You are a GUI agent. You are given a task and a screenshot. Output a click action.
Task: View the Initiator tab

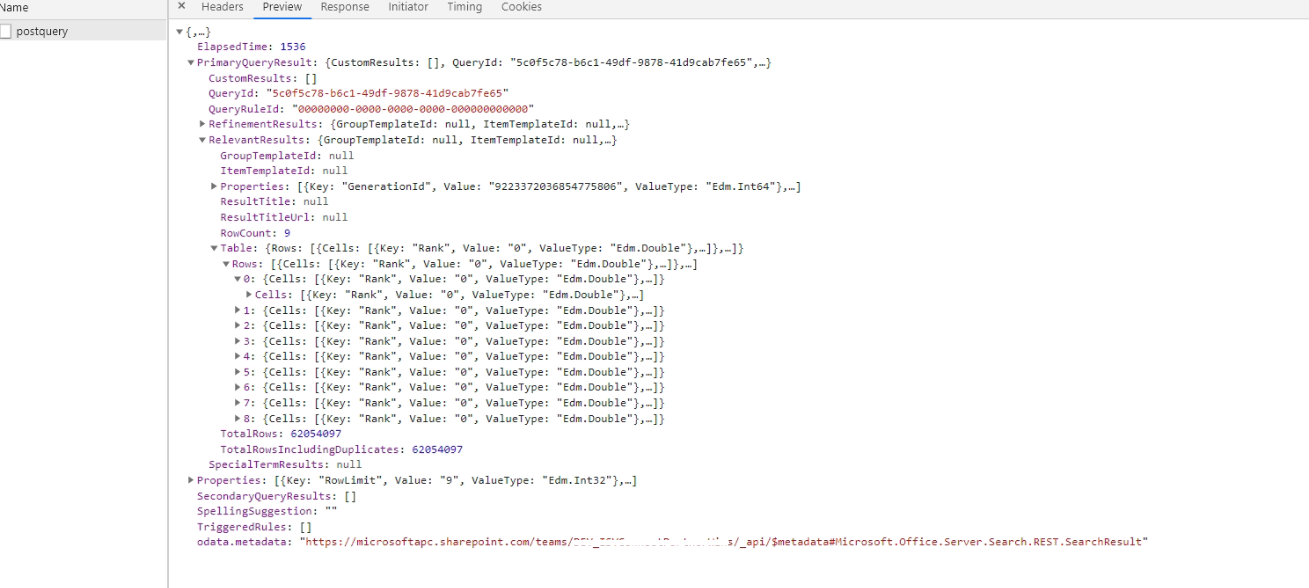pos(407,7)
